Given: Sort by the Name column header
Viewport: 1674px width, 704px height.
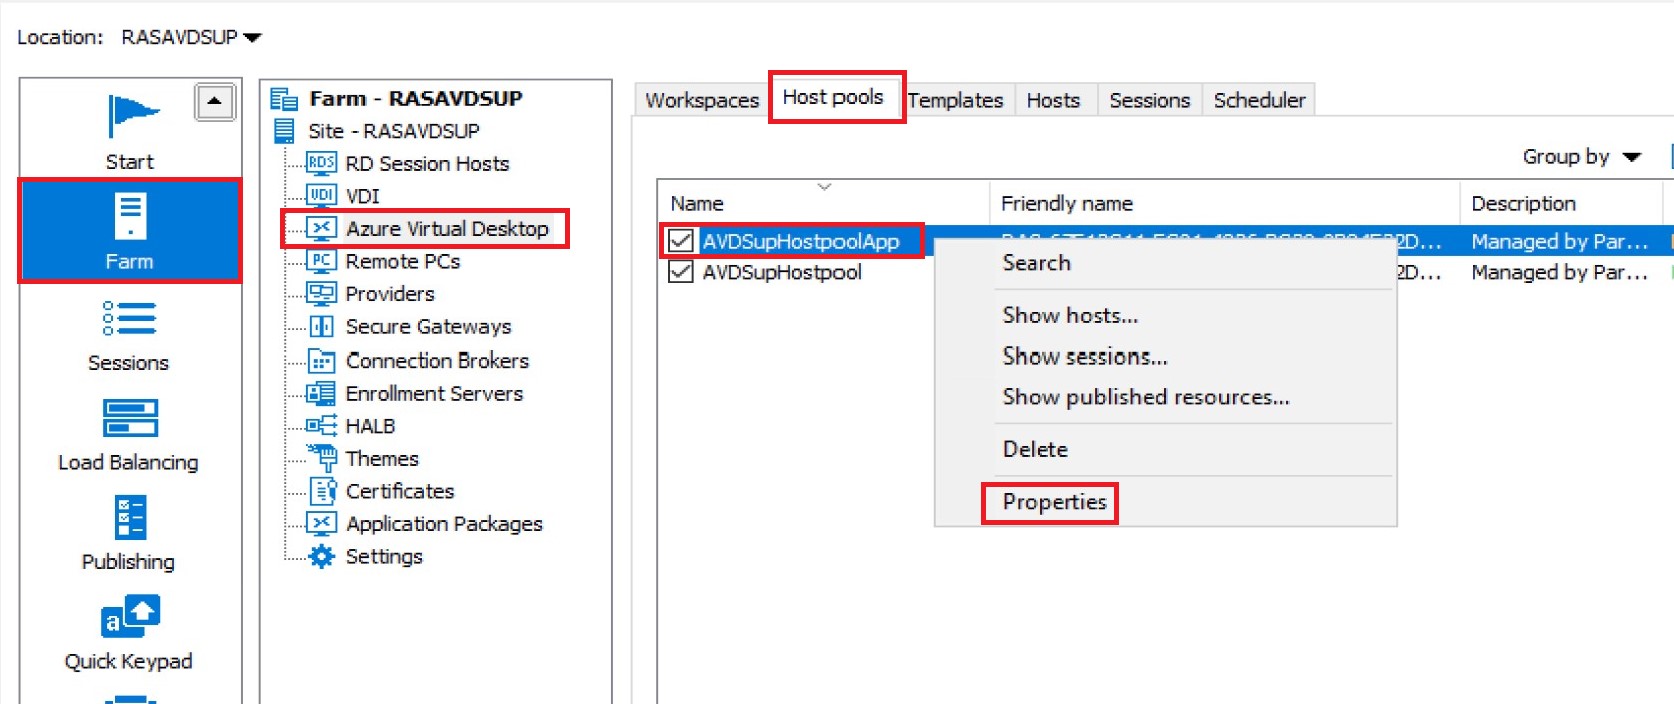Looking at the screenshot, I should 697,204.
